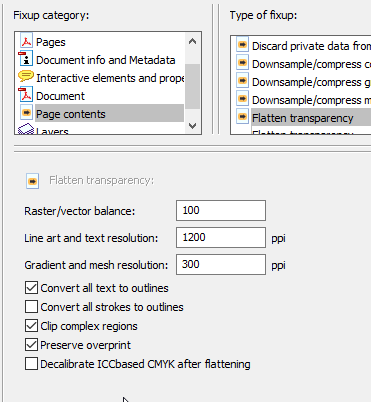Click the Document info and Metadata icon
Screen dimensions: 371x402
point(26,59)
